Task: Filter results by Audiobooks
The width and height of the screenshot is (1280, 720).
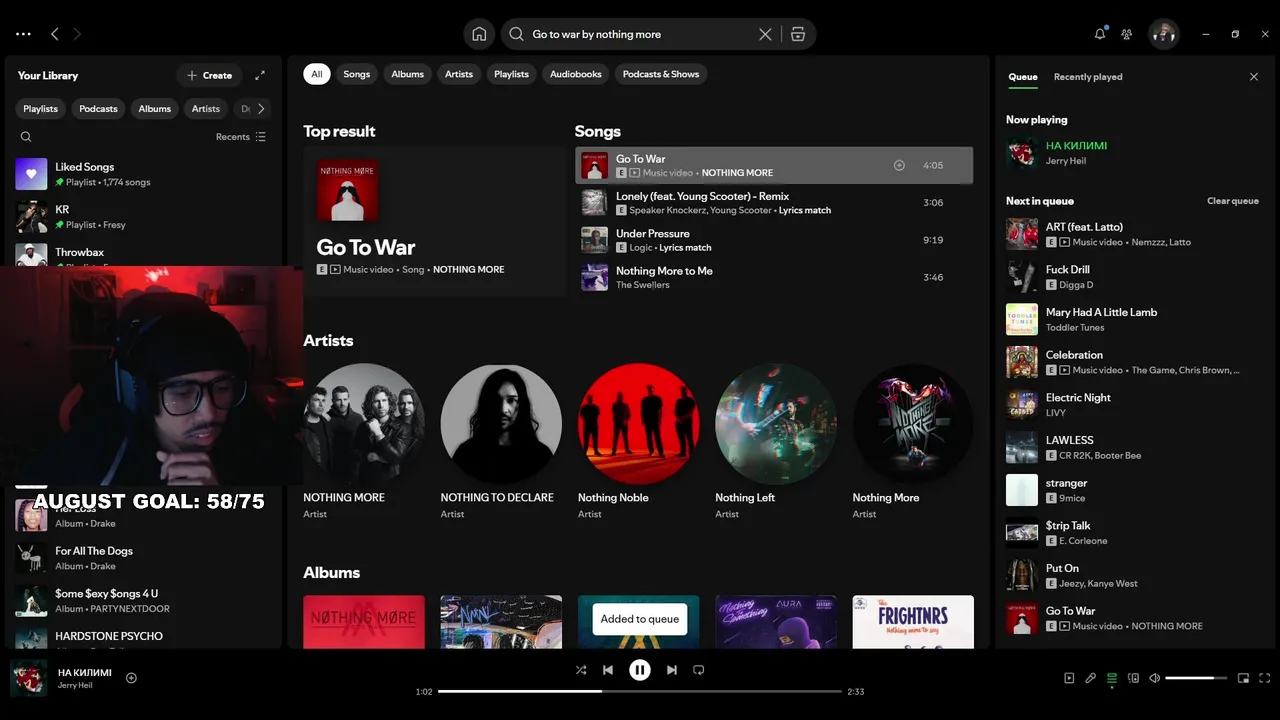Action: click(576, 74)
